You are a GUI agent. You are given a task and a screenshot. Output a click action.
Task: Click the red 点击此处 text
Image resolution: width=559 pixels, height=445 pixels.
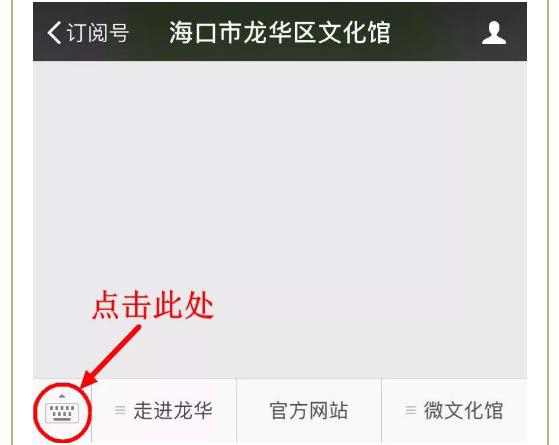(153, 306)
